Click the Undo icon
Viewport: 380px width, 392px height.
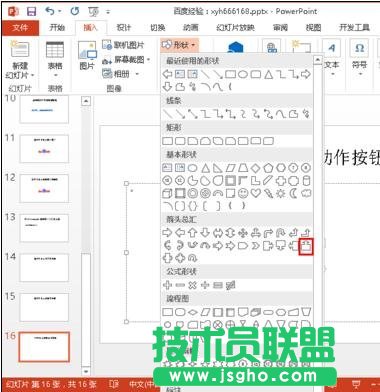click(x=50, y=12)
